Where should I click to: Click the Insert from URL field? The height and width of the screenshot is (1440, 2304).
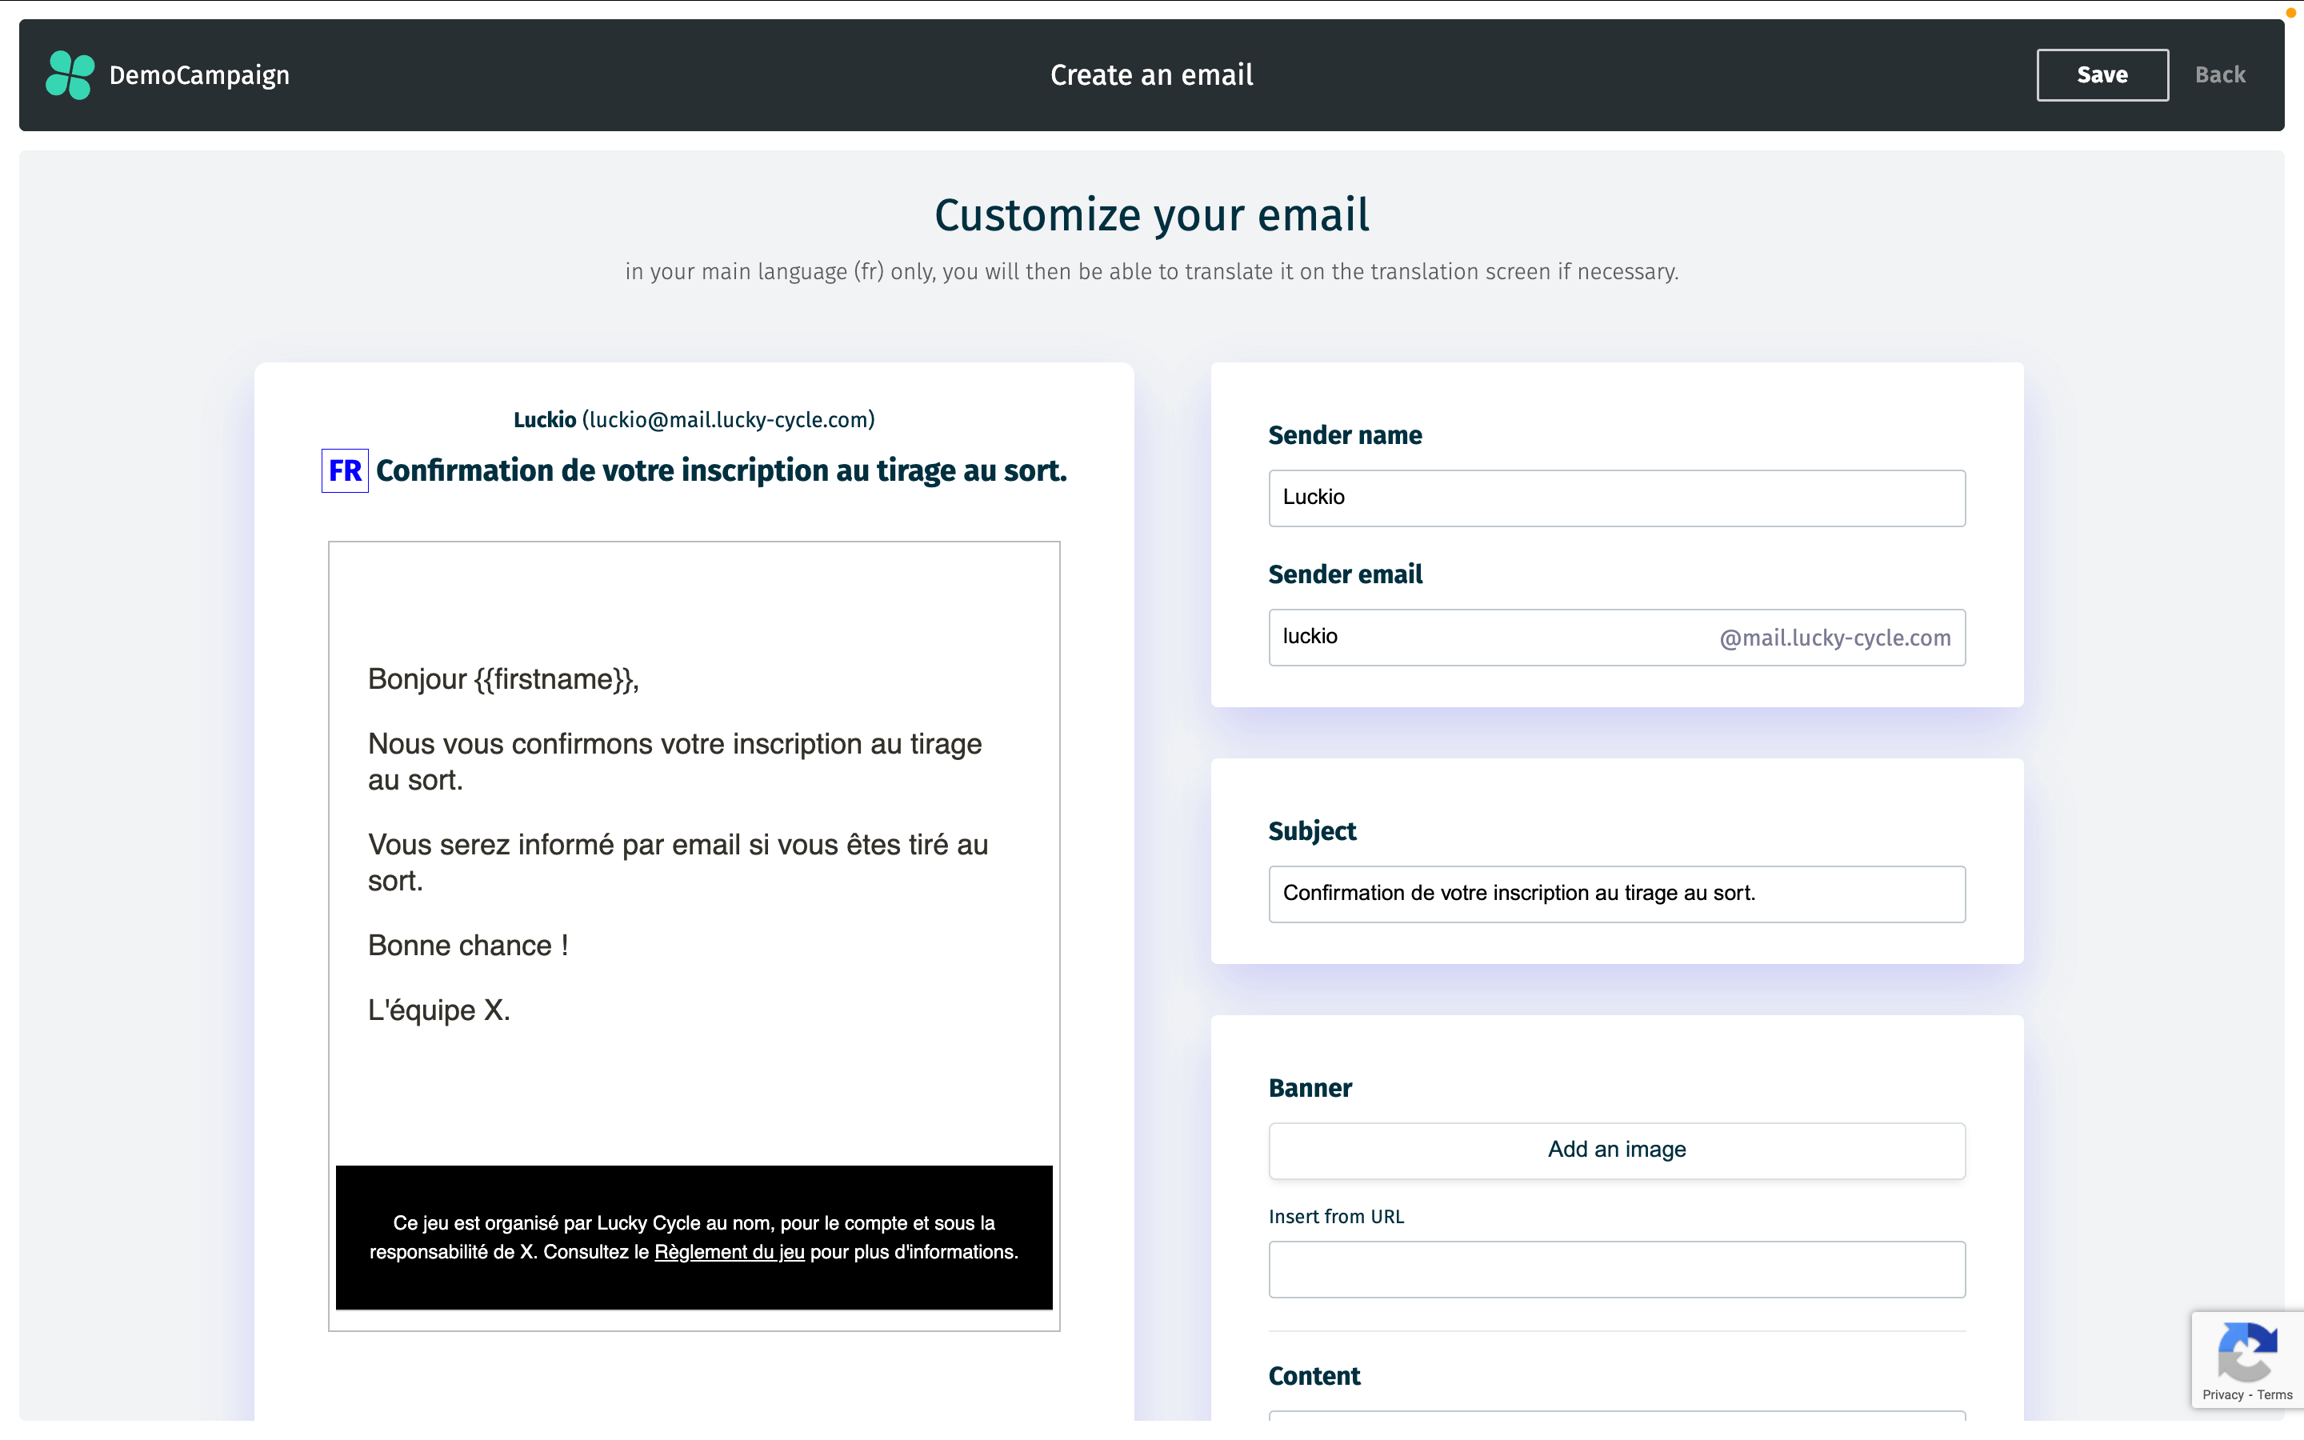(x=1616, y=1269)
